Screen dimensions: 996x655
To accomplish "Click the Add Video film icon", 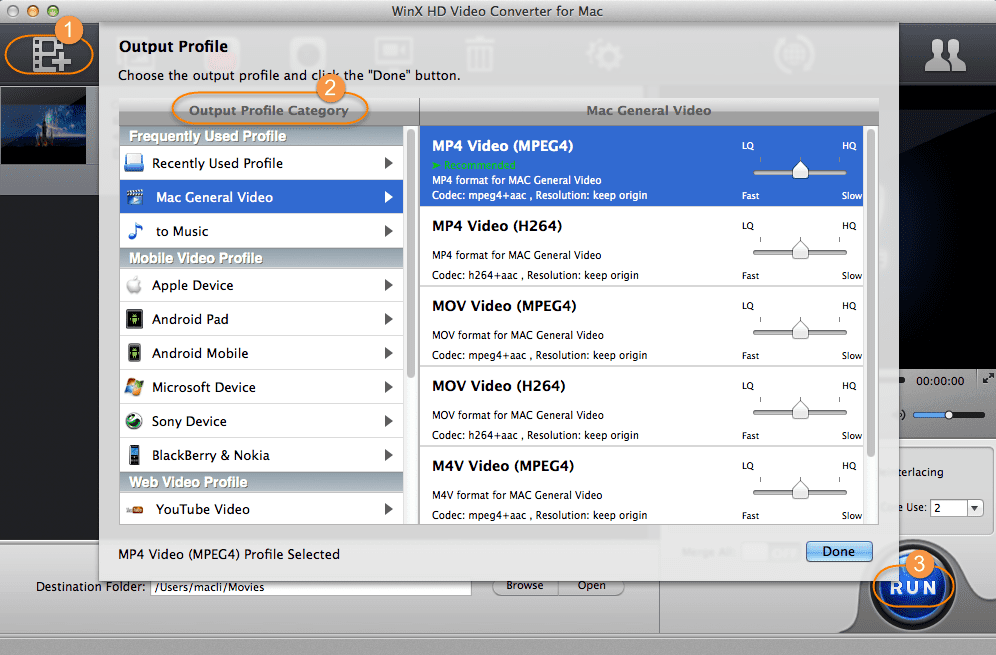I will 48,54.
